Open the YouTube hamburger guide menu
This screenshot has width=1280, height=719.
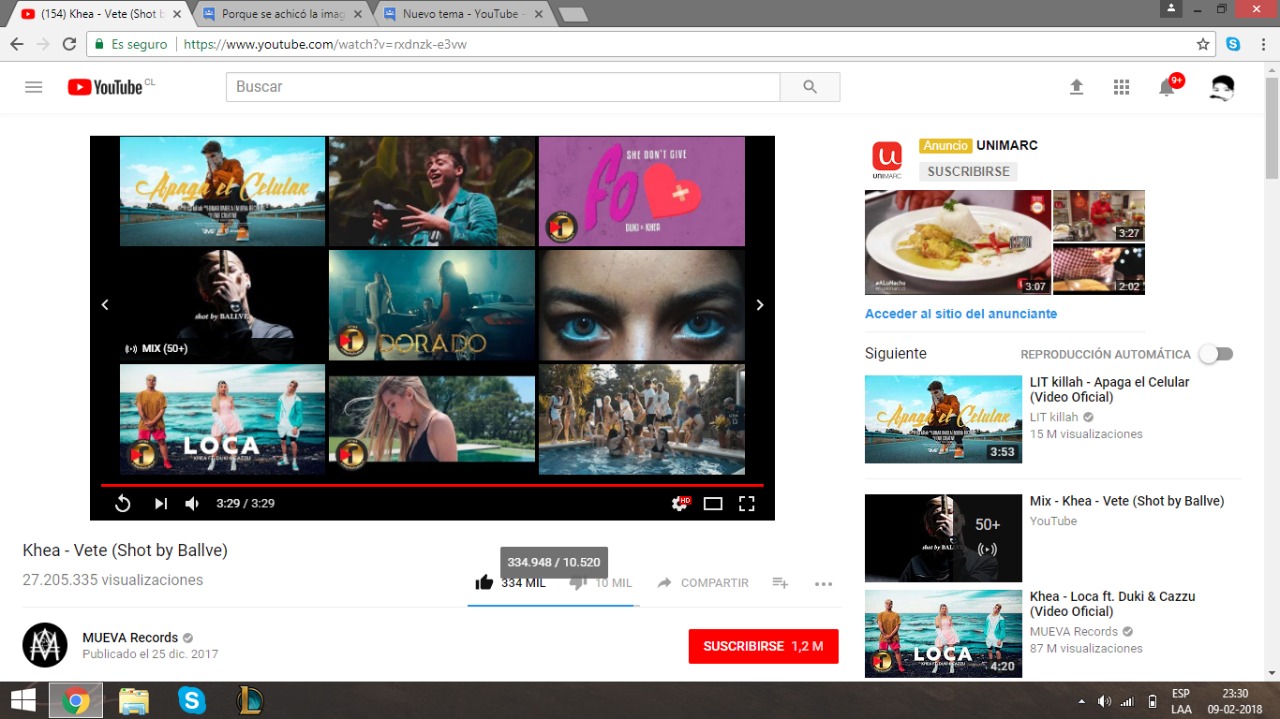[34, 87]
